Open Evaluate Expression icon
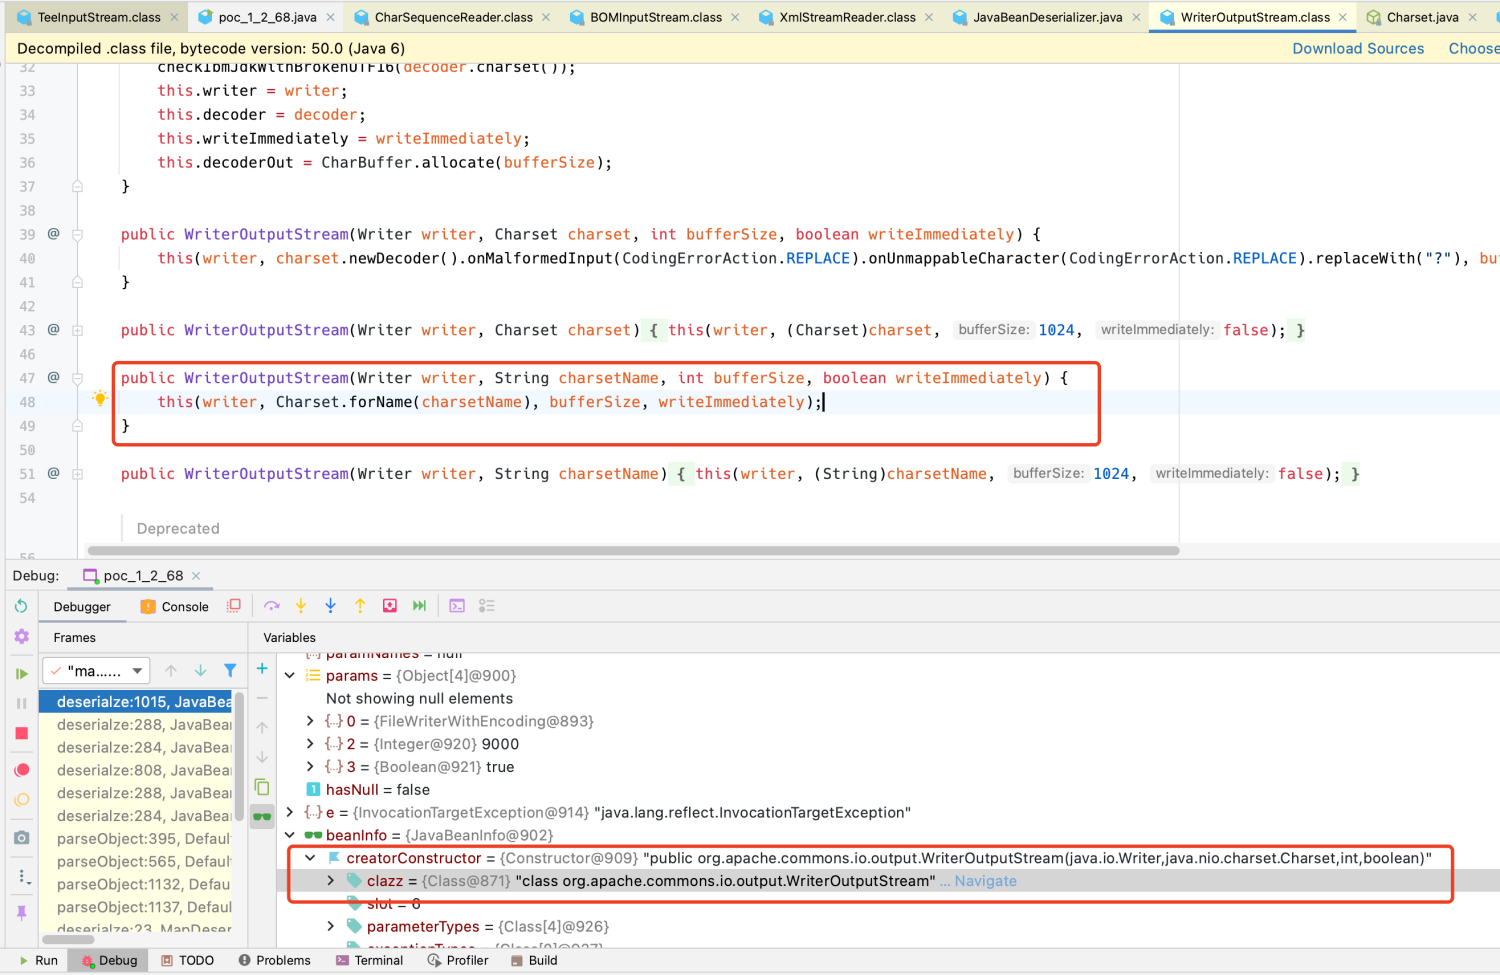Screen dimensions: 1500x975 pyautogui.click(x=457, y=606)
